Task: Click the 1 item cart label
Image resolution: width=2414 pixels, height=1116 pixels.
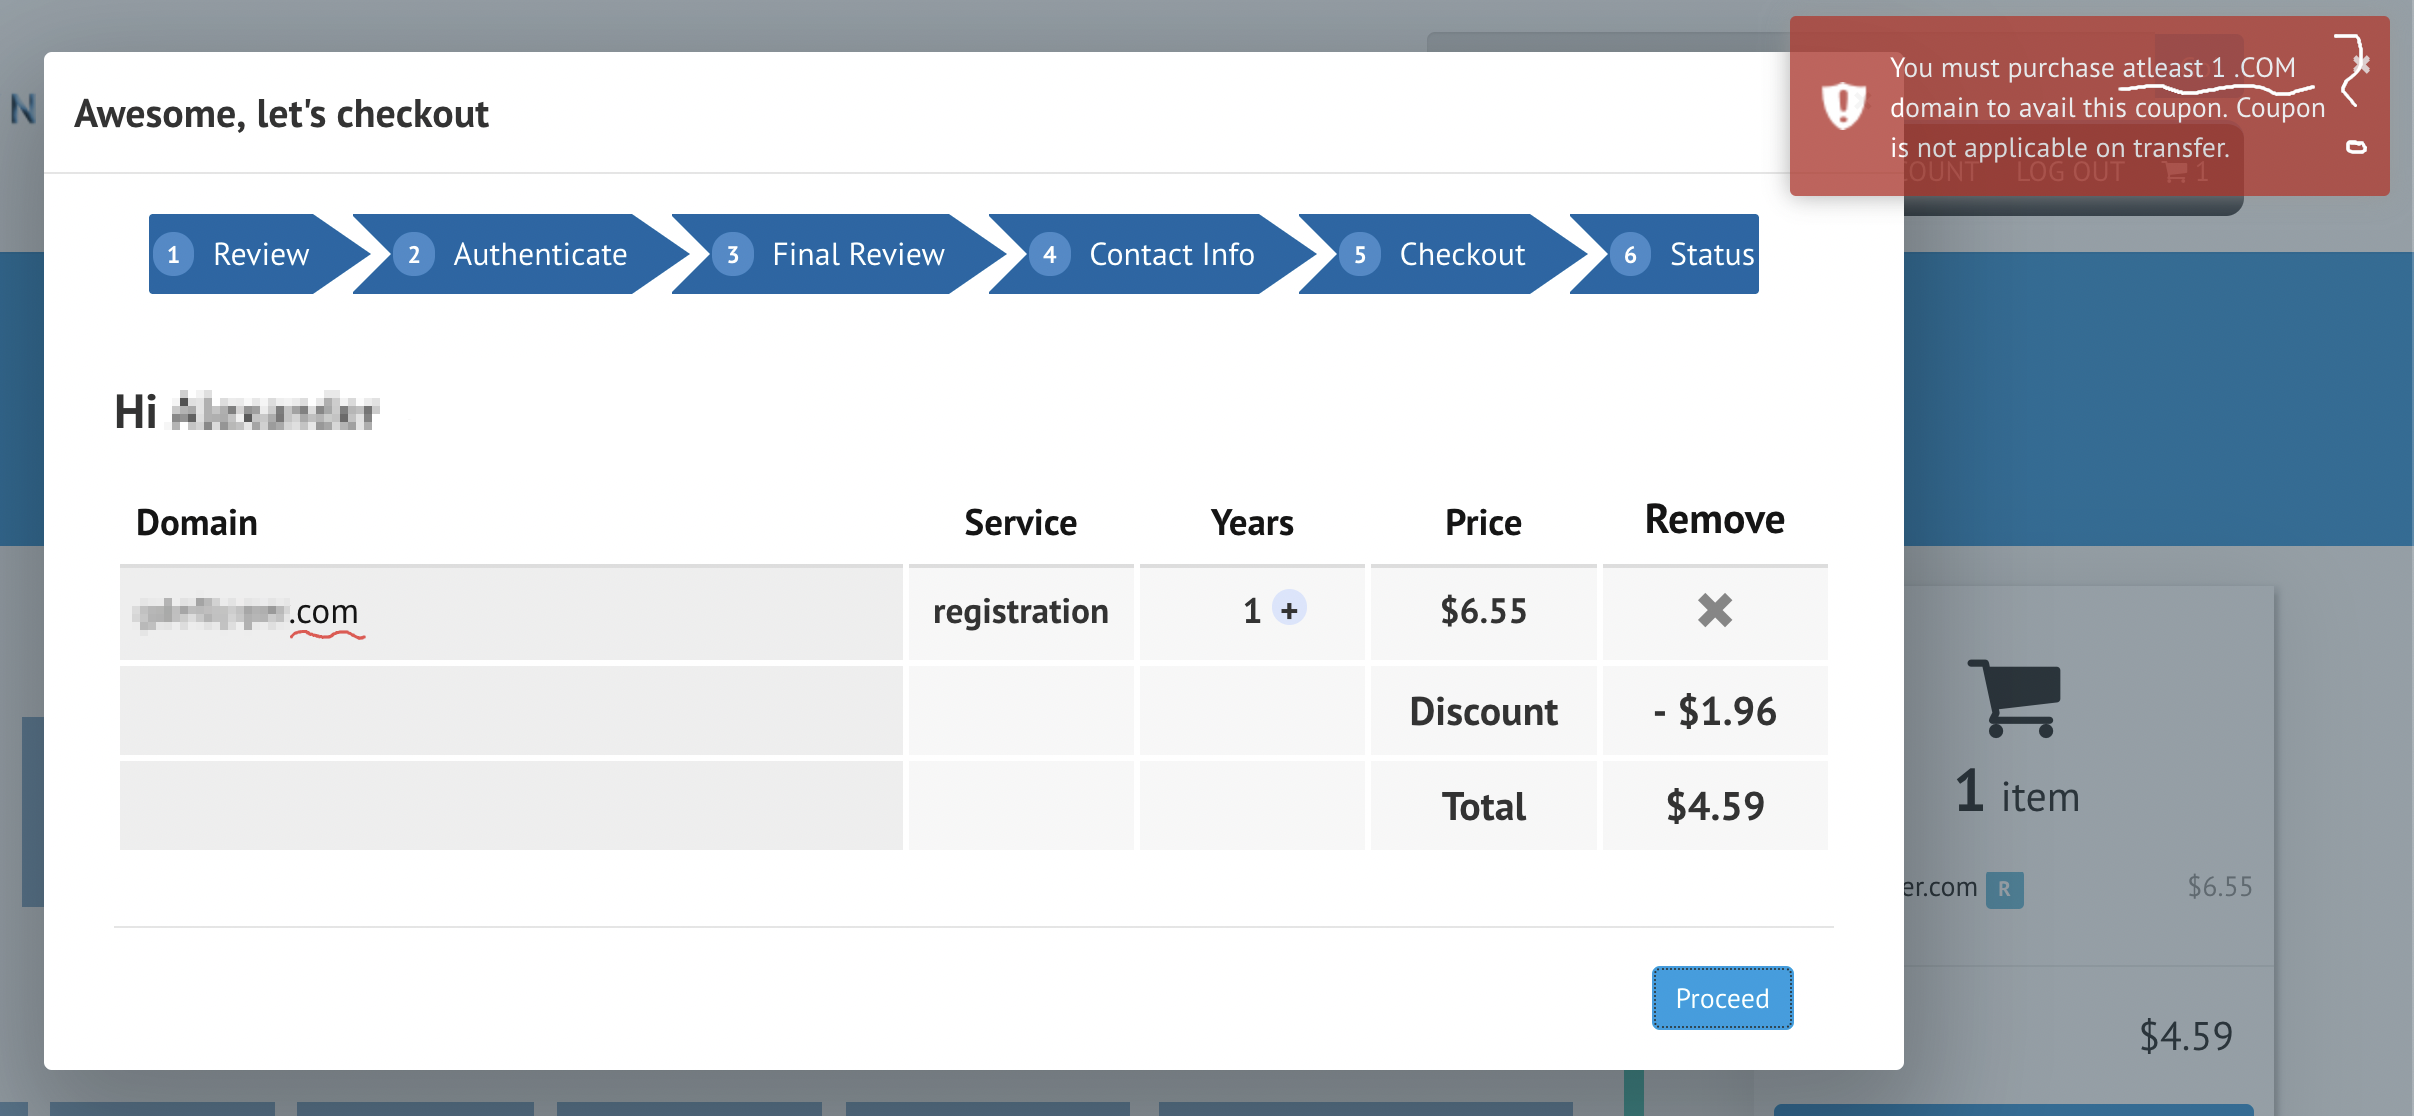Action: (2017, 795)
